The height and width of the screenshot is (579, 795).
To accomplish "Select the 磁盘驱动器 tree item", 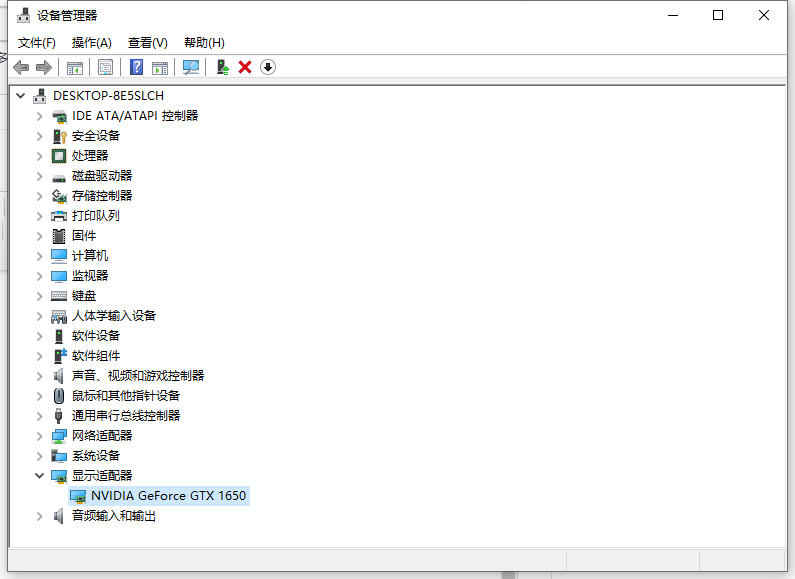I will pyautogui.click(x=101, y=176).
